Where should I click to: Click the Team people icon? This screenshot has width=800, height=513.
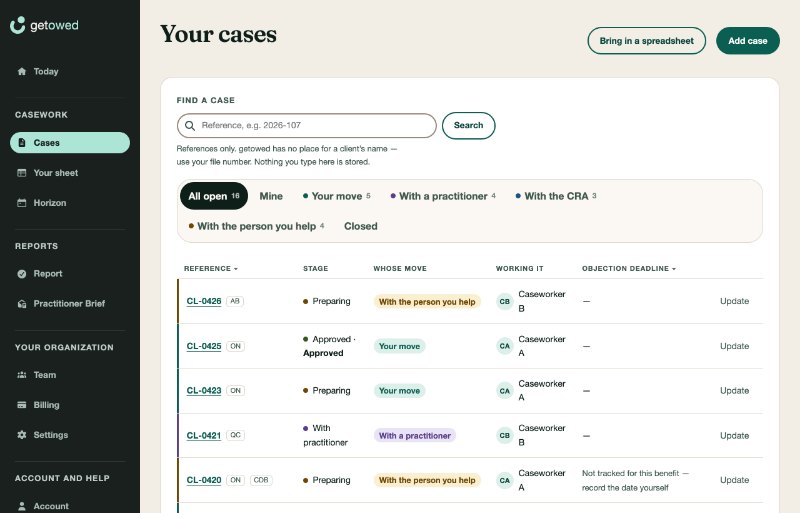(21, 375)
